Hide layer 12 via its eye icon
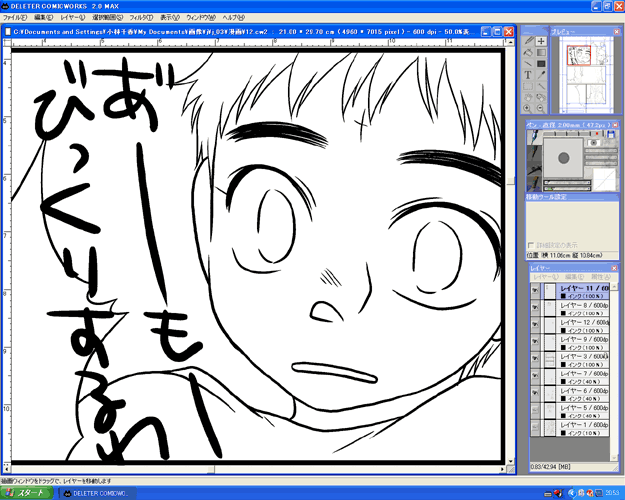This screenshot has height=500, width=625. pos(535,325)
